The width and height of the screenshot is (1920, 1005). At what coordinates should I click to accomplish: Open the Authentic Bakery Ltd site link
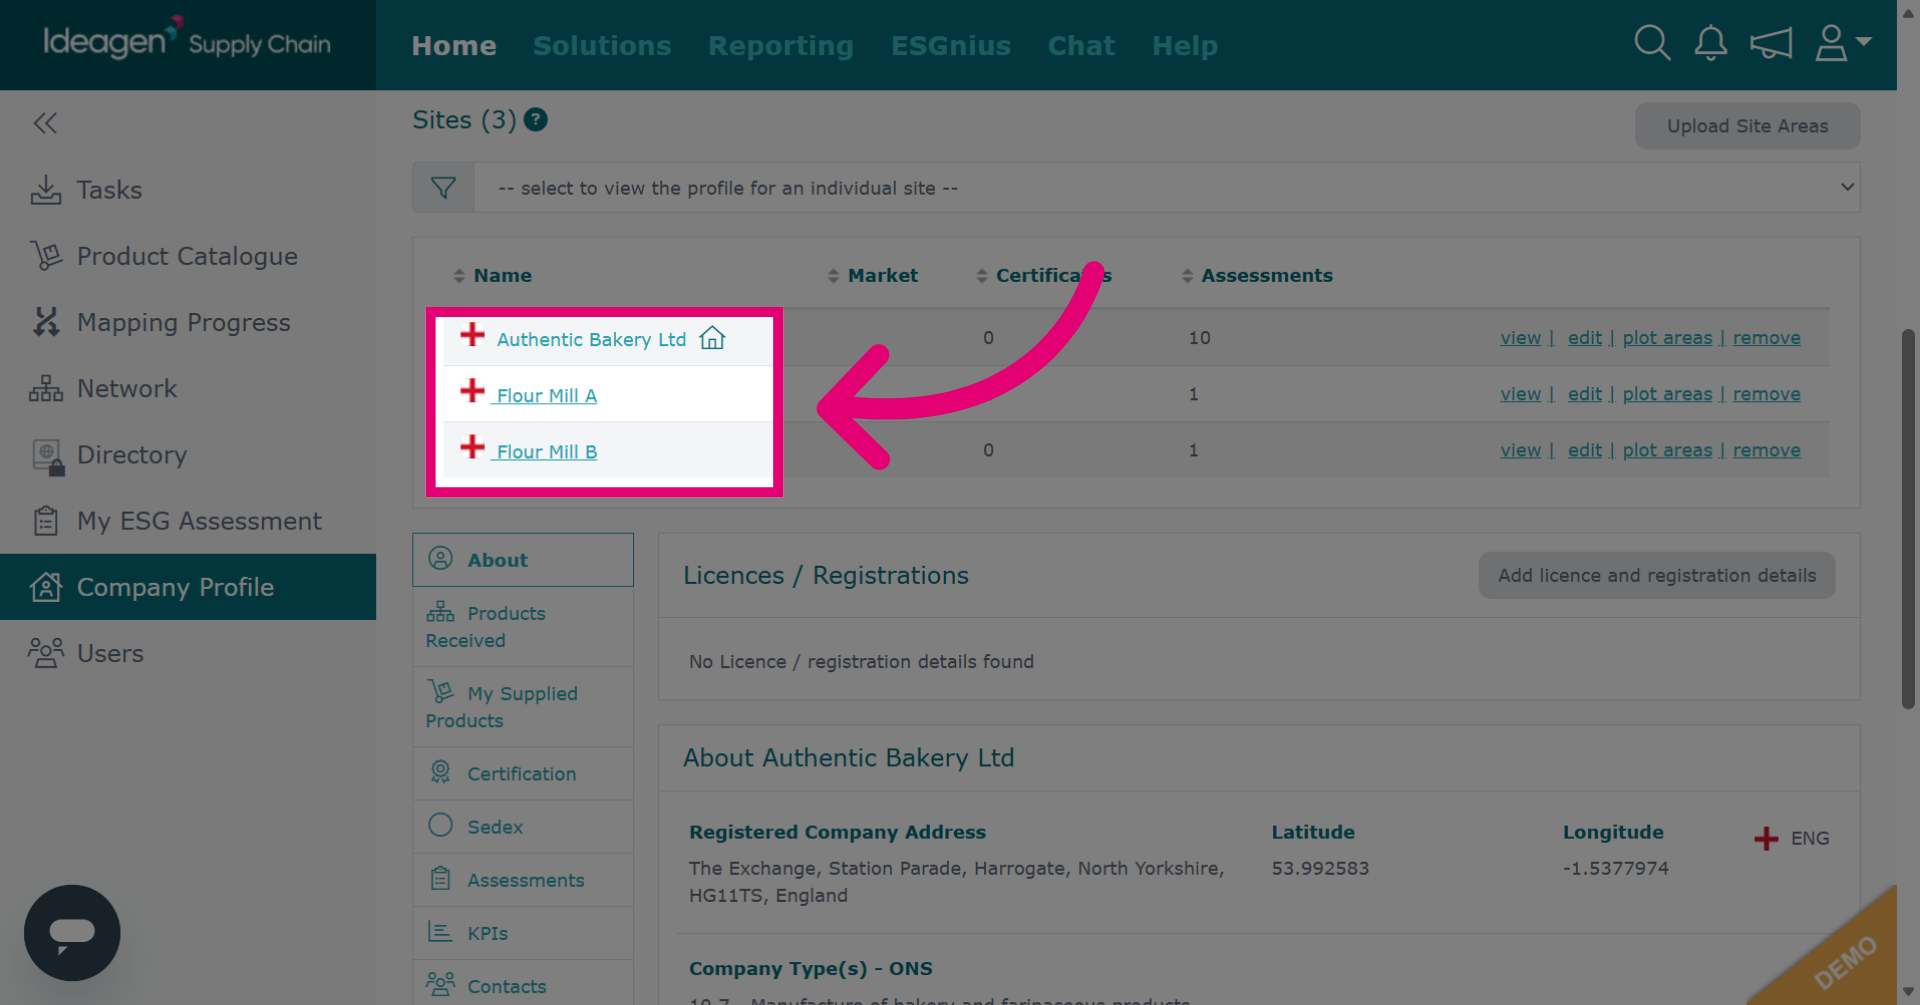591,339
